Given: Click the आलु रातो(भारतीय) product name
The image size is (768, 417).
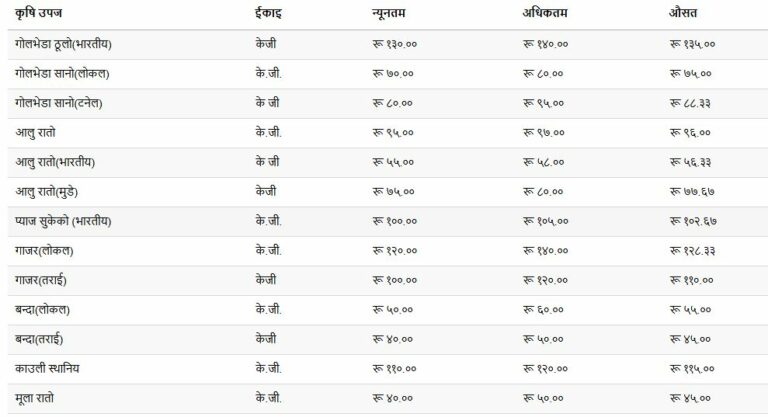Looking at the screenshot, I should pos(55,162).
